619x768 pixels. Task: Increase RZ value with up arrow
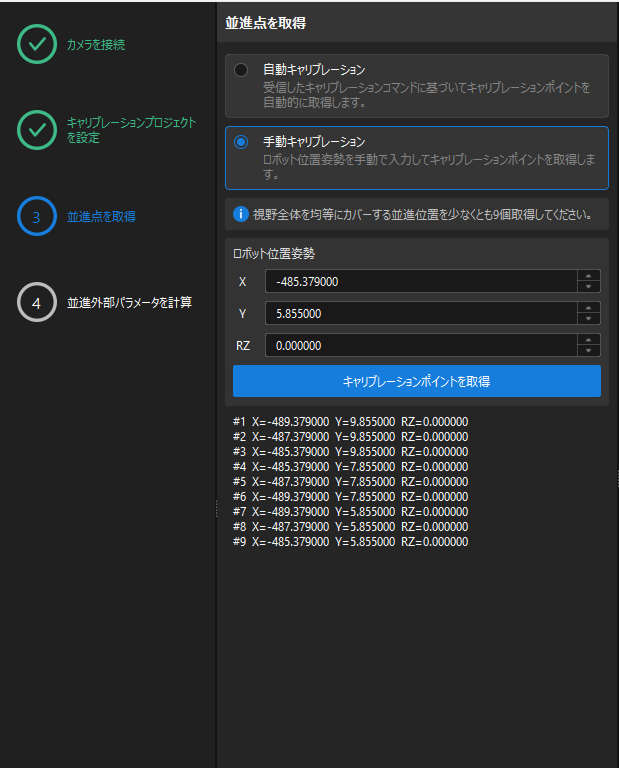point(589,340)
